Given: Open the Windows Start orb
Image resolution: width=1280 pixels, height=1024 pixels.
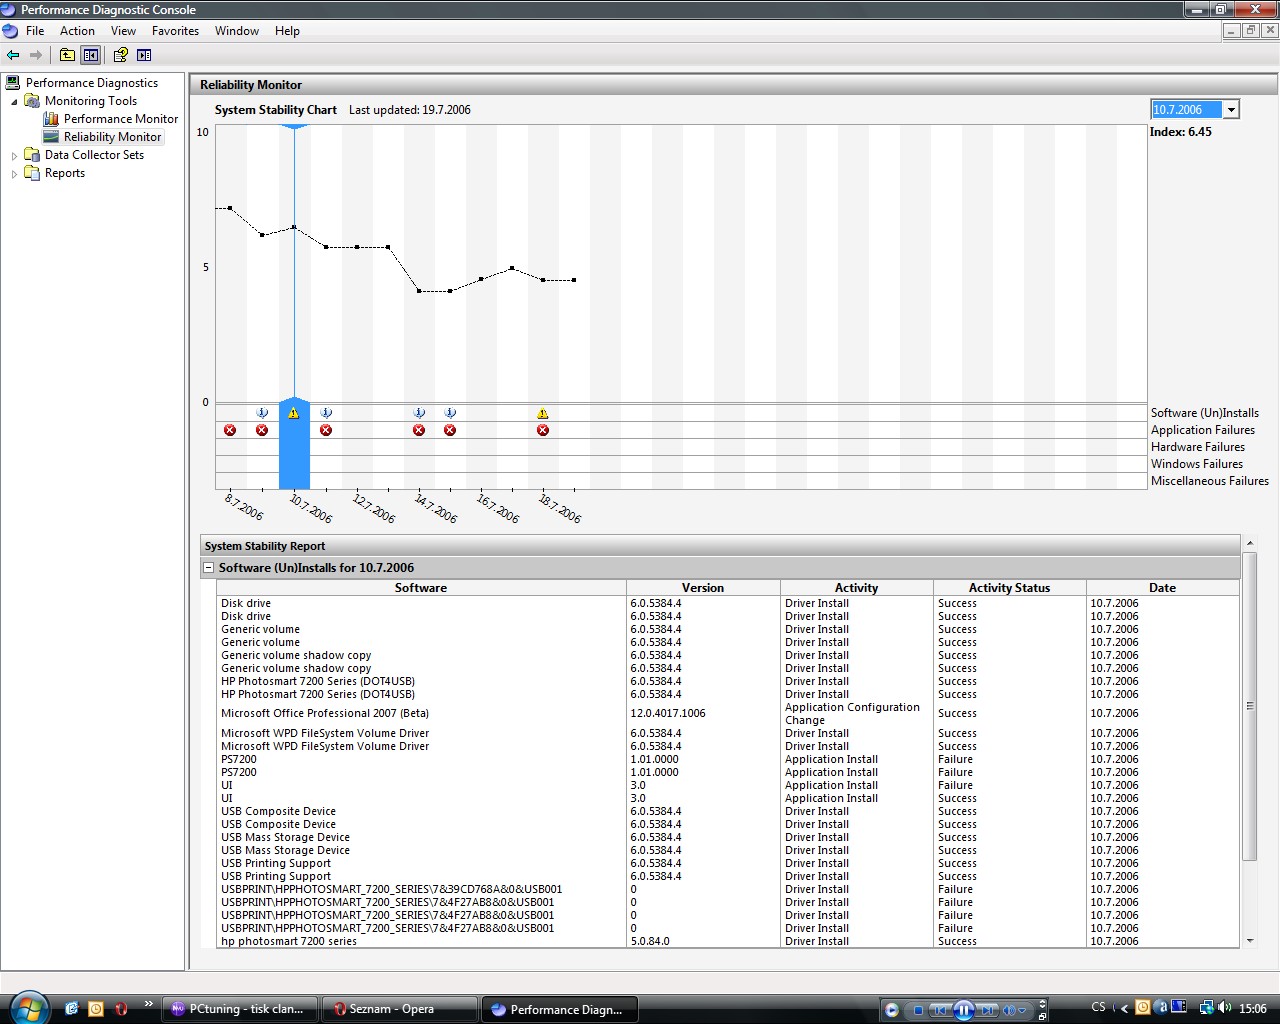Looking at the screenshot, I should click(28, 1007).
